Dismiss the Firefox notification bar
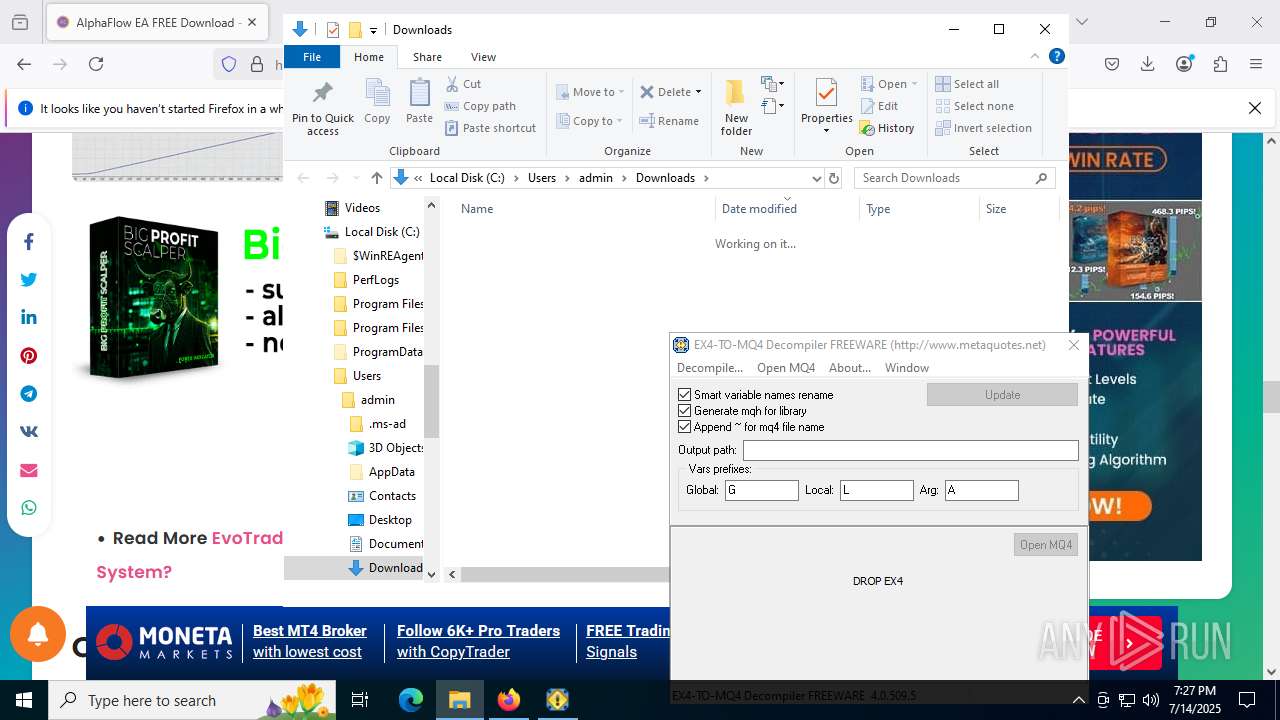The height and width of the screenshot is (720, 1280). pos(1255,108)
